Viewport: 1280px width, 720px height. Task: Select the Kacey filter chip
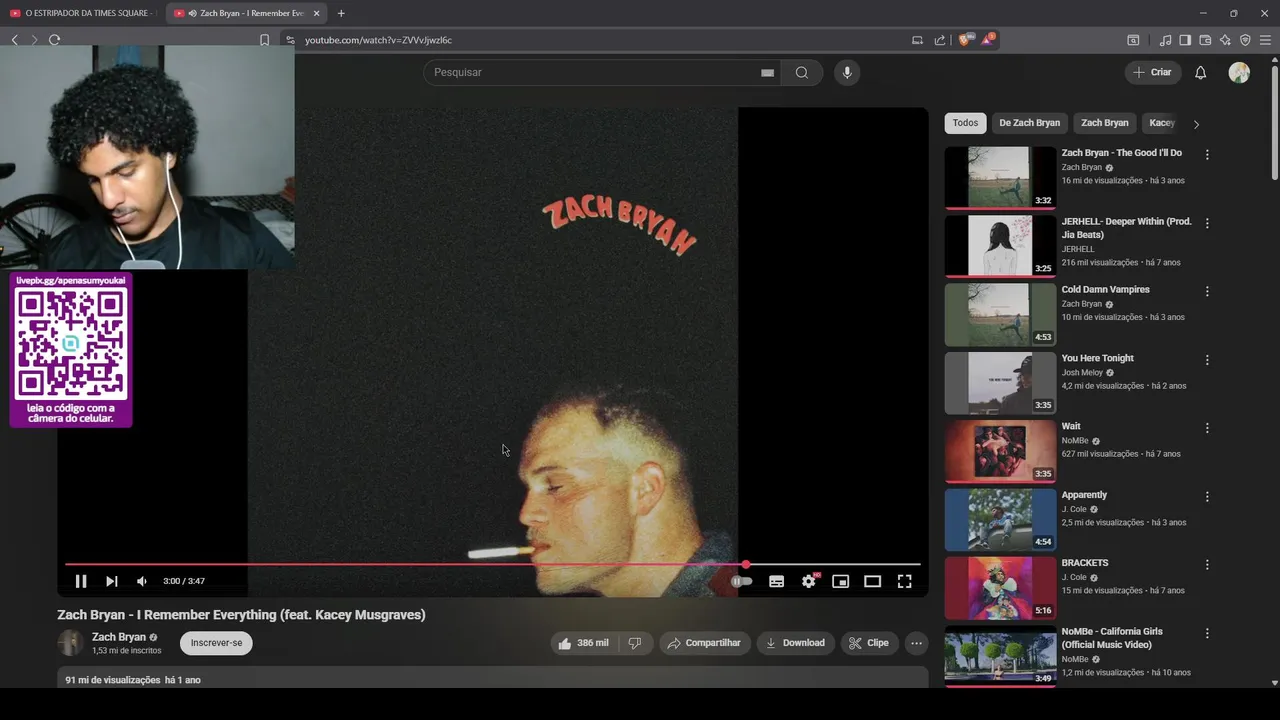tap(1161, 123)
